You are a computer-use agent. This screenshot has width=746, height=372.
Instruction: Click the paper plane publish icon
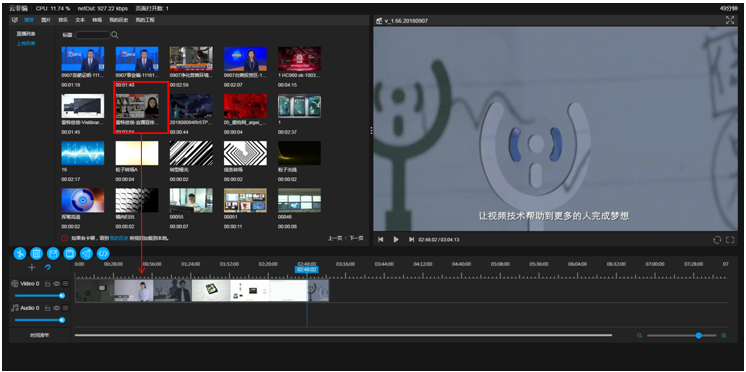click(86, 254)
